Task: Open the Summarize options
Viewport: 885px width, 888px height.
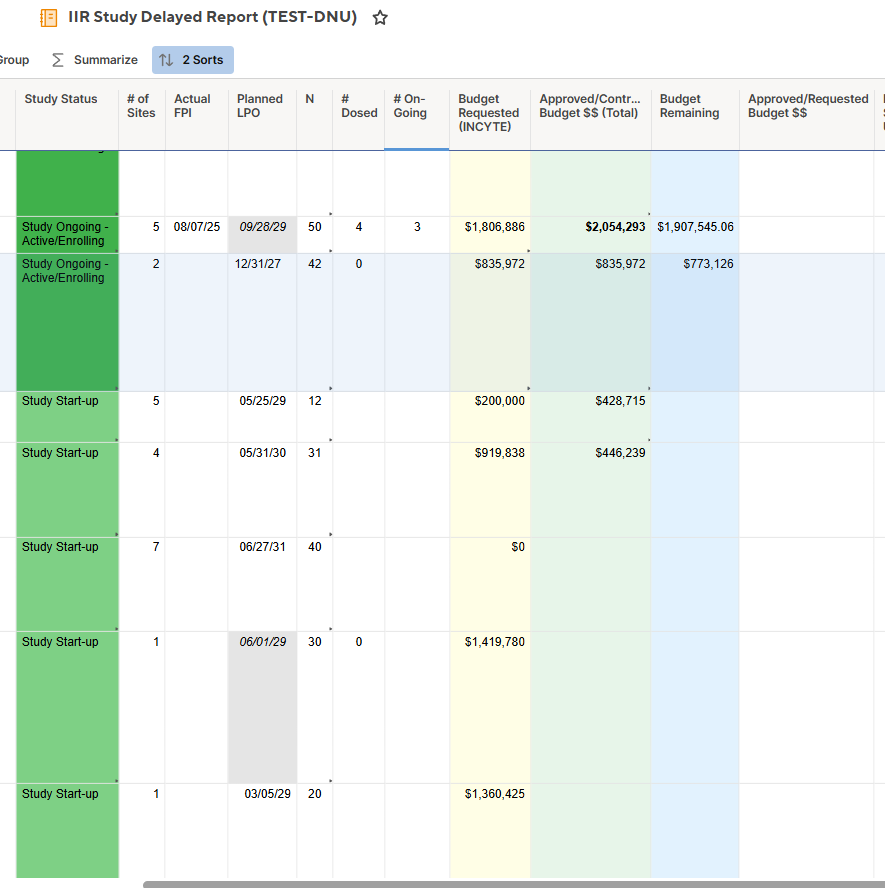Action: [95, 60]
